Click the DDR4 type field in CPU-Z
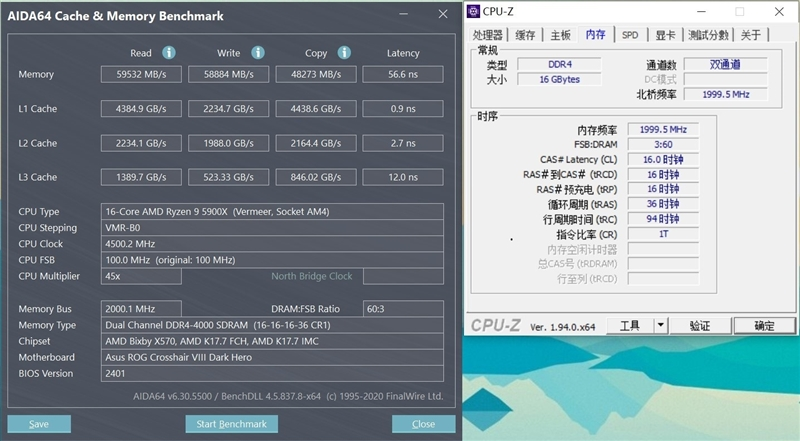Screen dimensions: 800x441 (x=560, y=64)
